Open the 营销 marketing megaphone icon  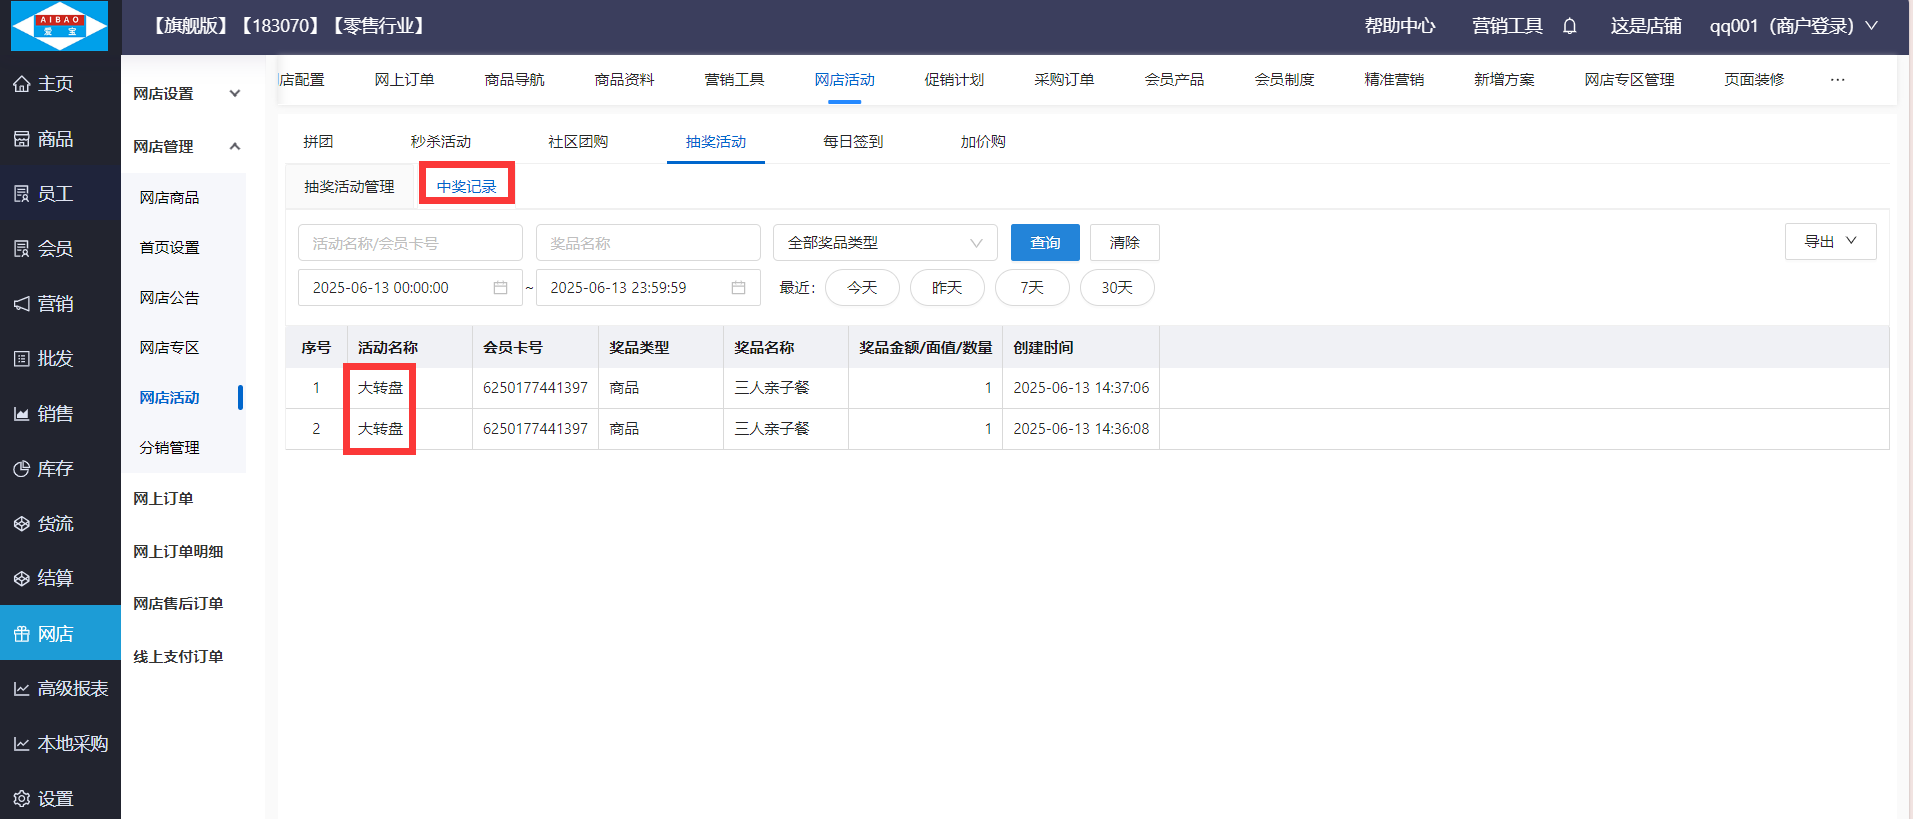click(x=22, y=304)
